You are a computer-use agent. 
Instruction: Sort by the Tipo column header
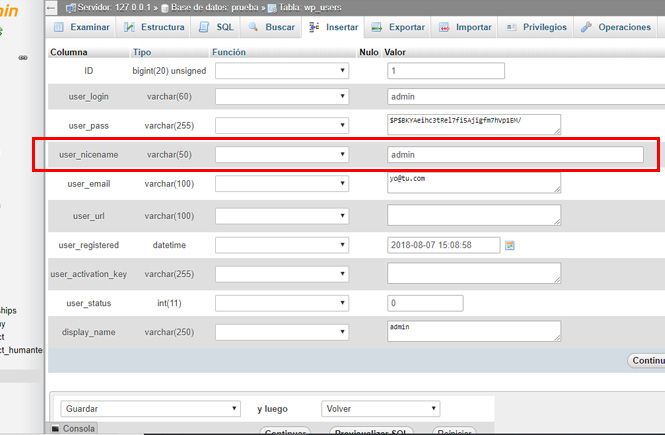point(142,52)
